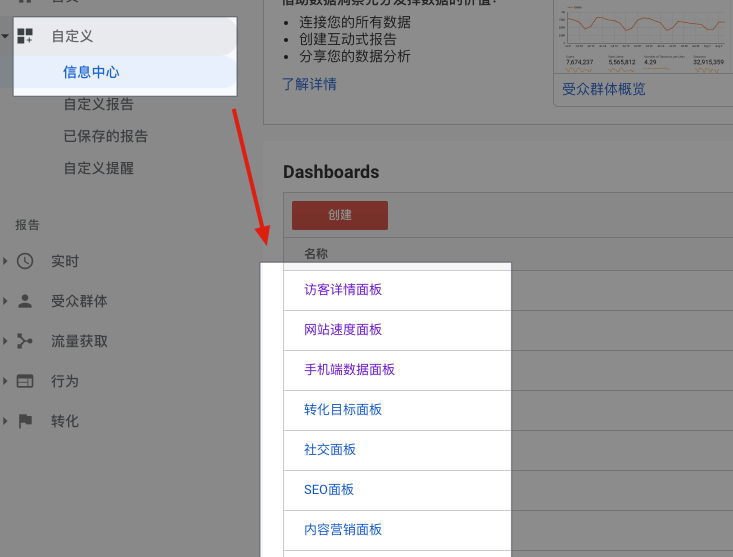Select 信息中心 in the sidebar
The width and height of the screenshot is (733, 557).
click(x=91, y=72)
